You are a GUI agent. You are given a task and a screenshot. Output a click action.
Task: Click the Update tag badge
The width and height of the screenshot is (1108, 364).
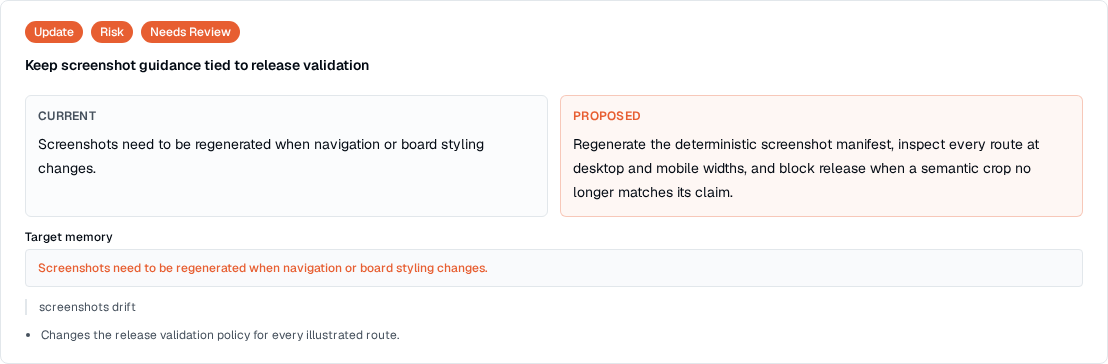(54, 32)
